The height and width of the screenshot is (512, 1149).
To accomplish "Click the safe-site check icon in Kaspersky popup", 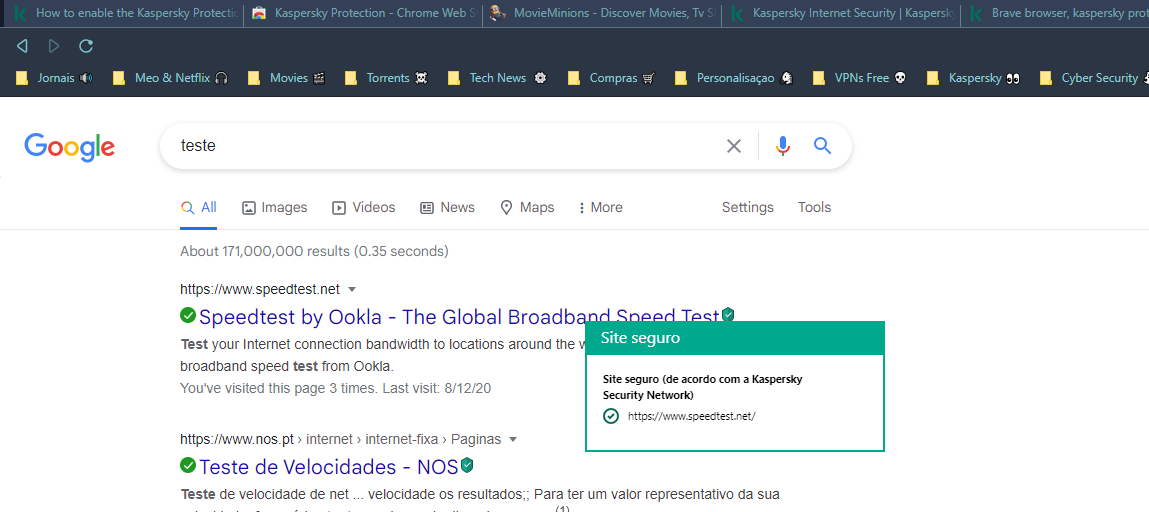I will pos(610,416).
